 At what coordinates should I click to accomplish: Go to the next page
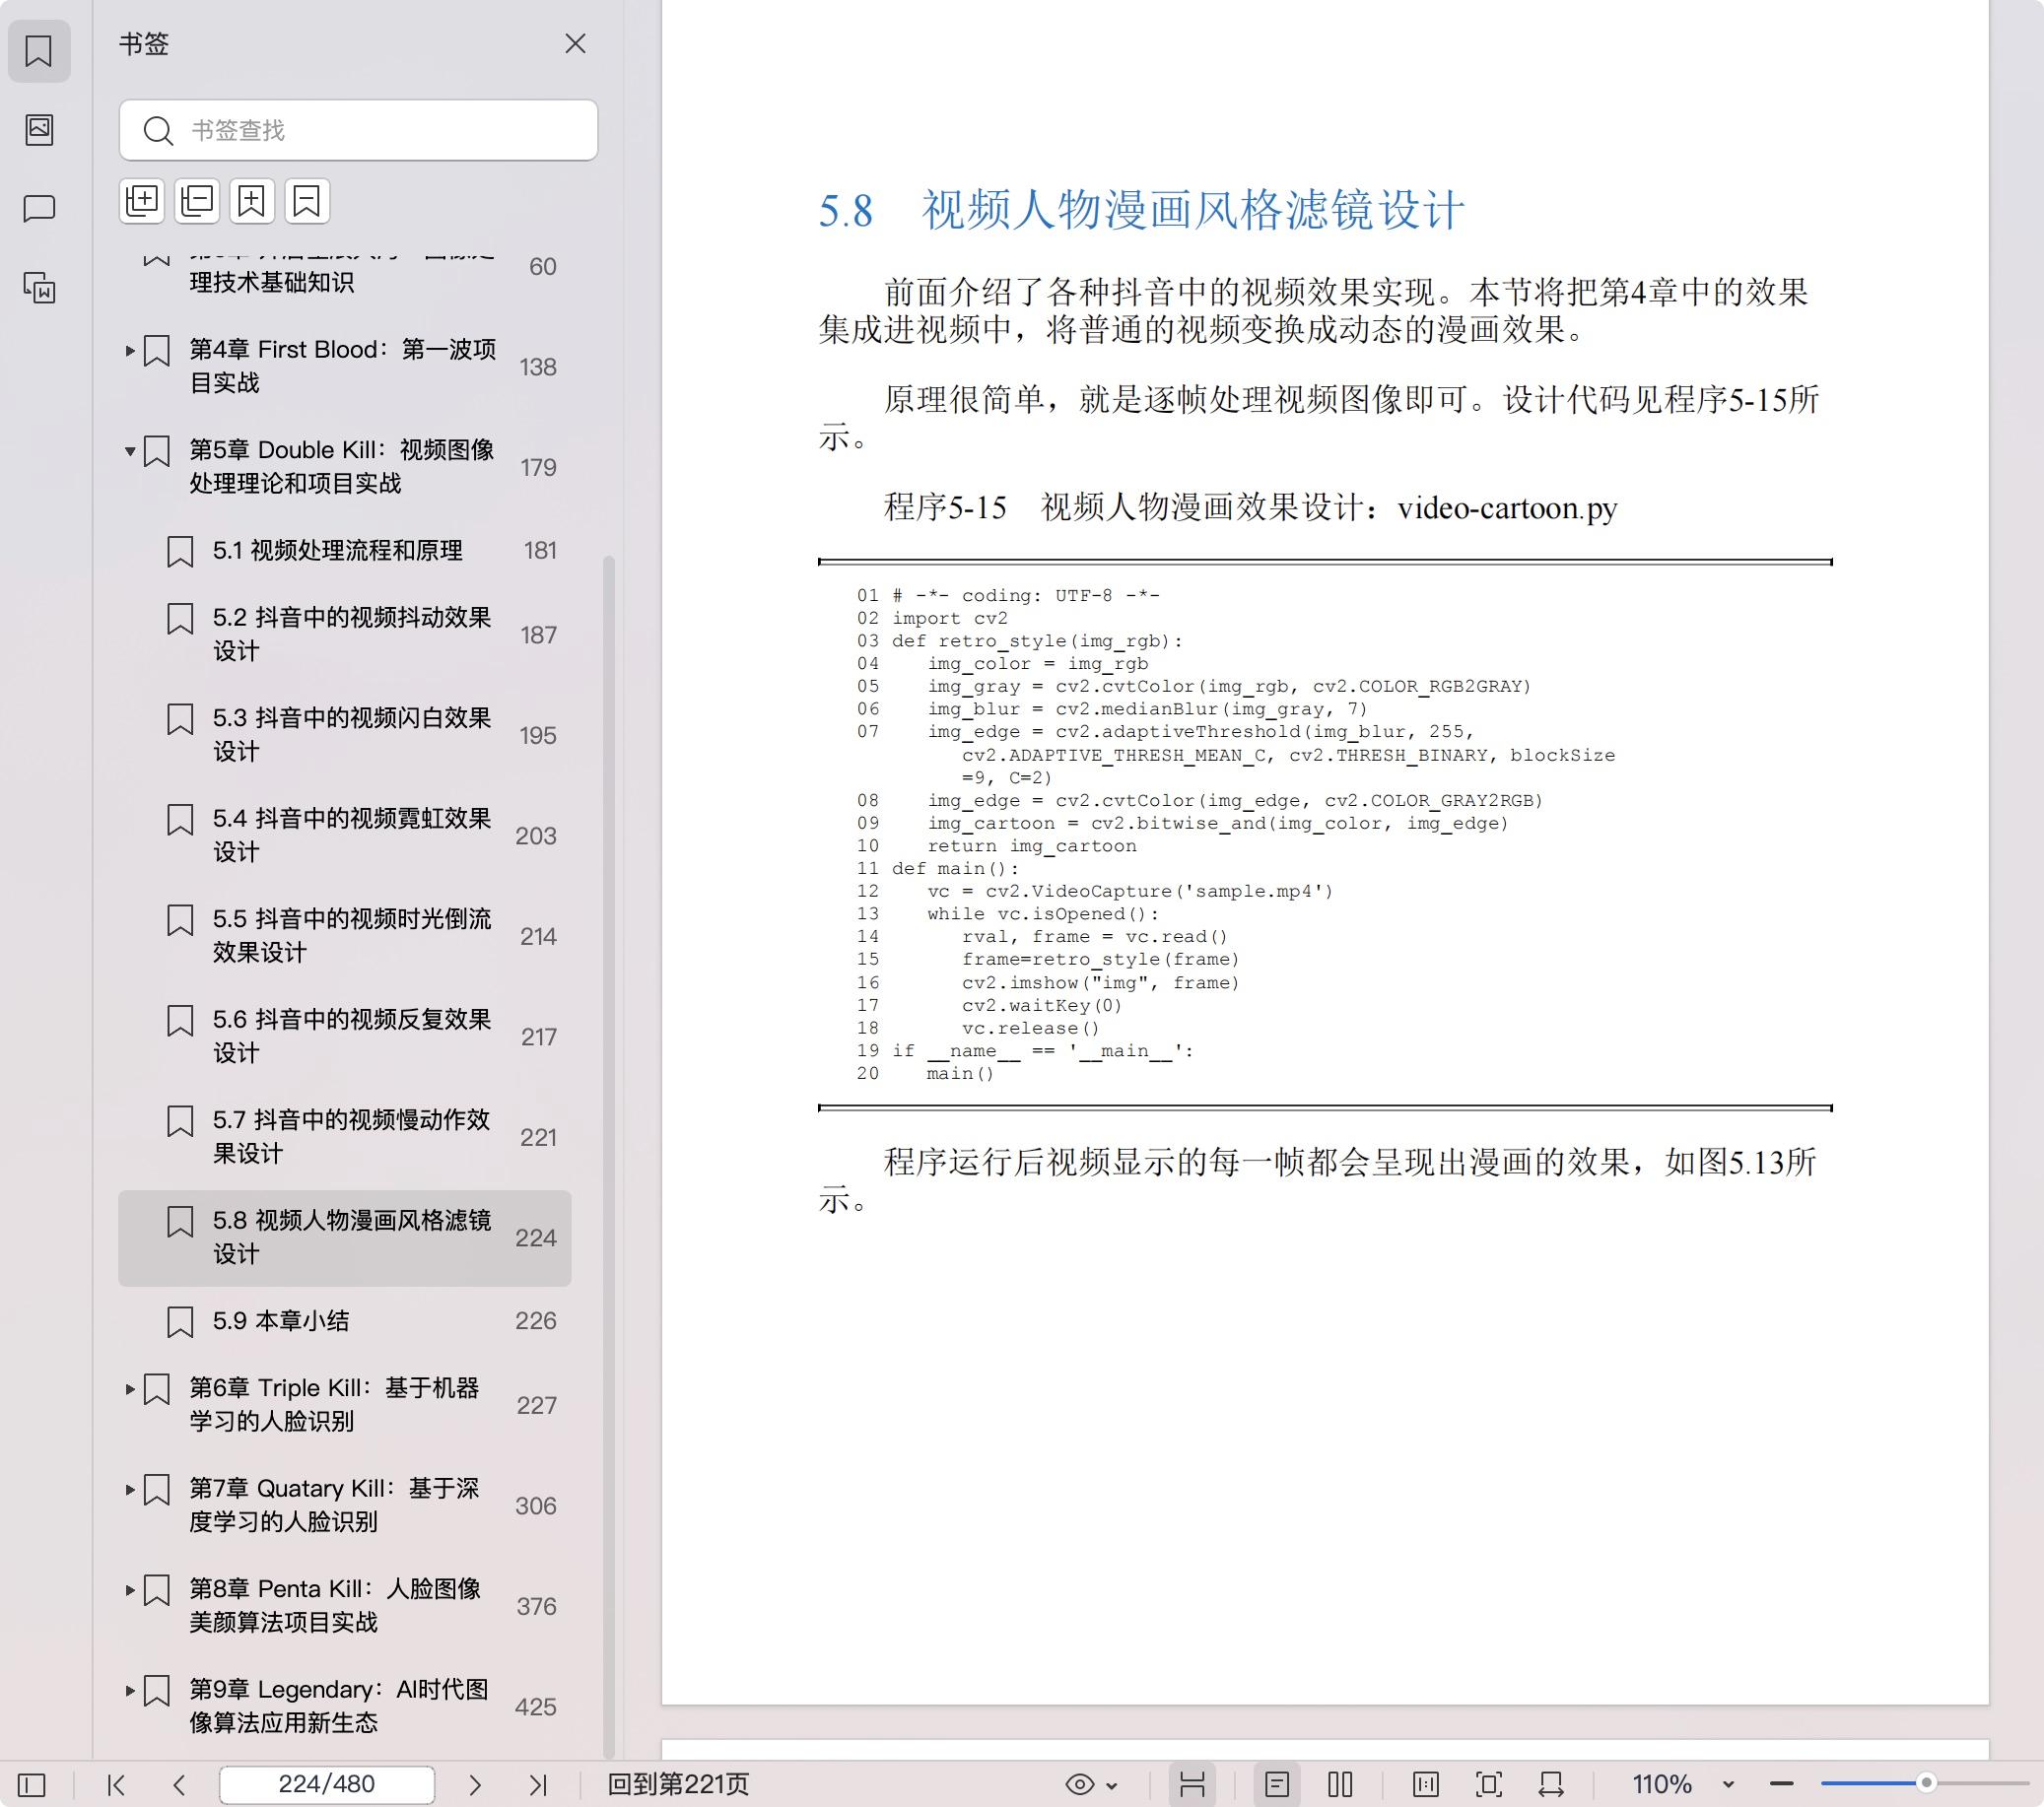coord(475,1784)
